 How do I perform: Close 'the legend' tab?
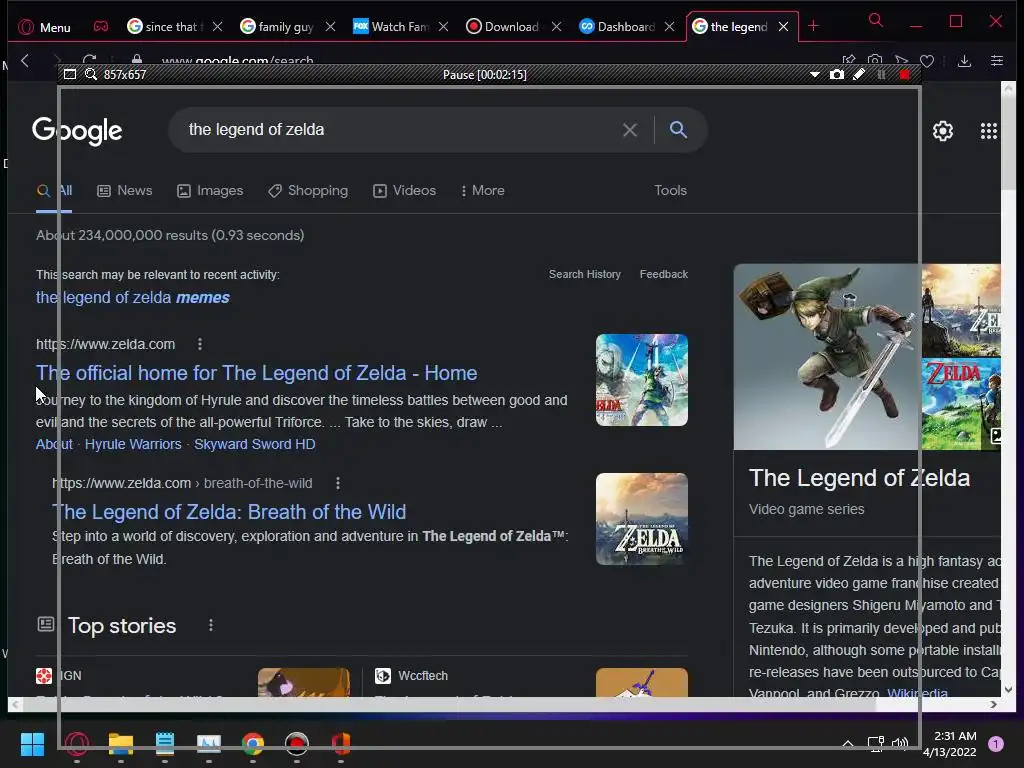click(x=783, y=27)
